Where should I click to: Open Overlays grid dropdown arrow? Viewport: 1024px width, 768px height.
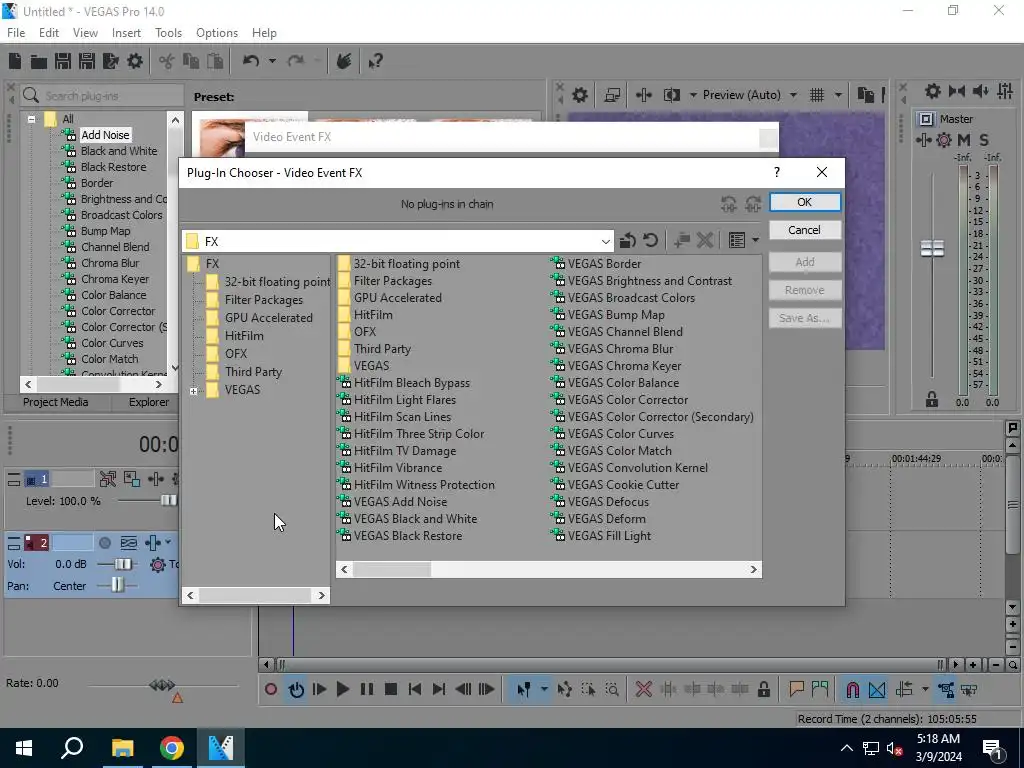pos(838,95)
